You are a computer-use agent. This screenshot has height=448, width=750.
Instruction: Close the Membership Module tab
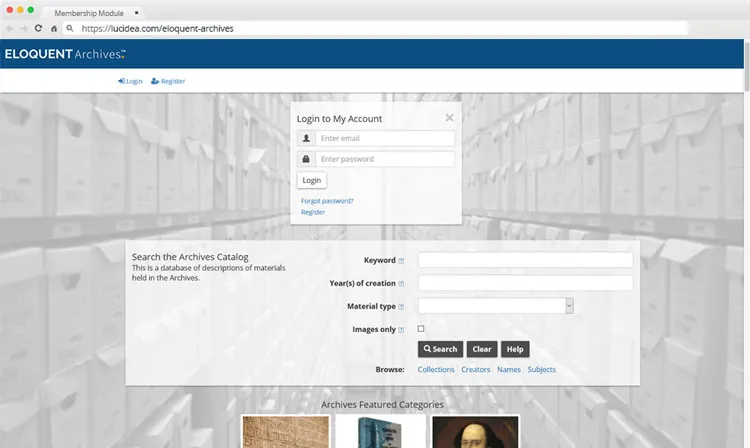point(136,13)
